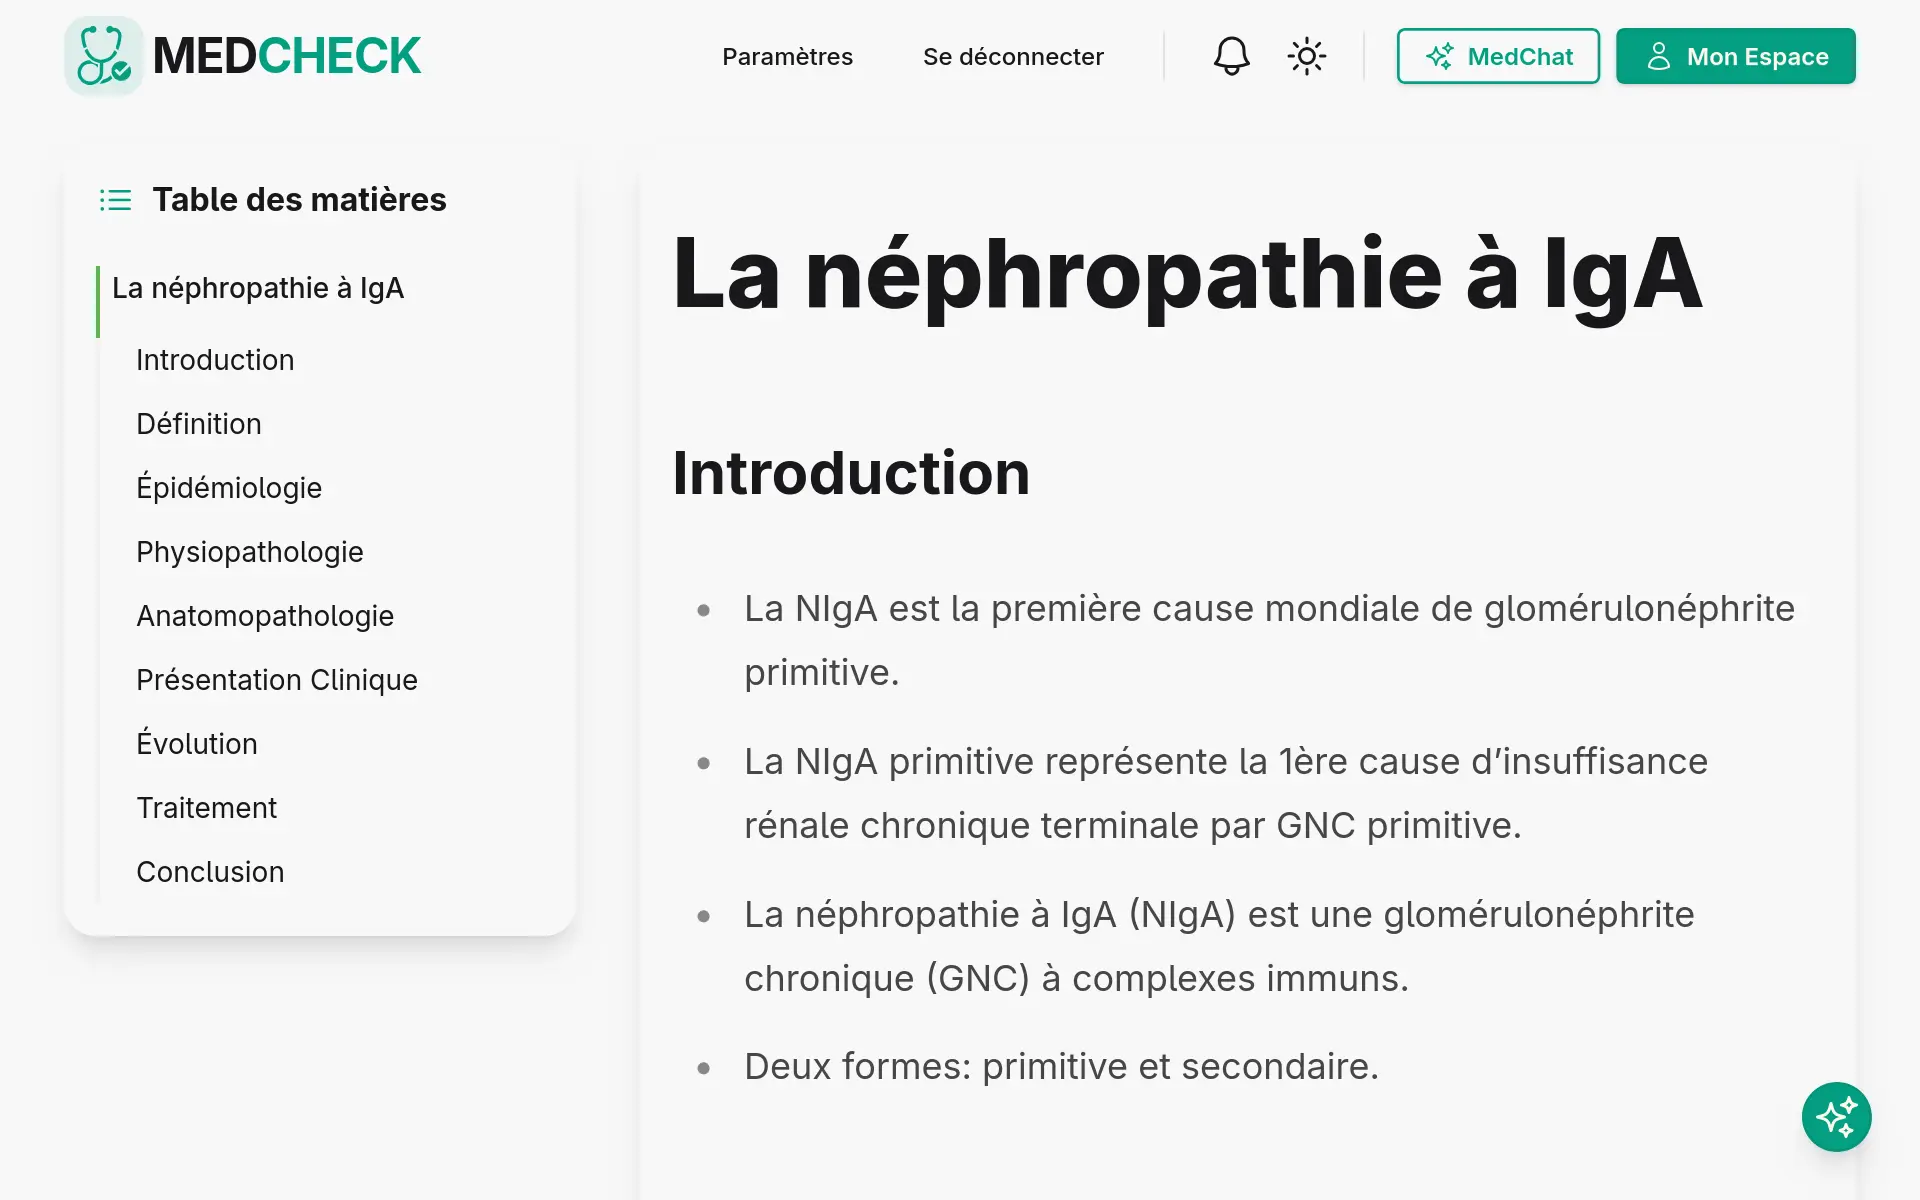Go to the Physiopathologie section
The image size is (1920, 1200).
[x=250, y=552]
